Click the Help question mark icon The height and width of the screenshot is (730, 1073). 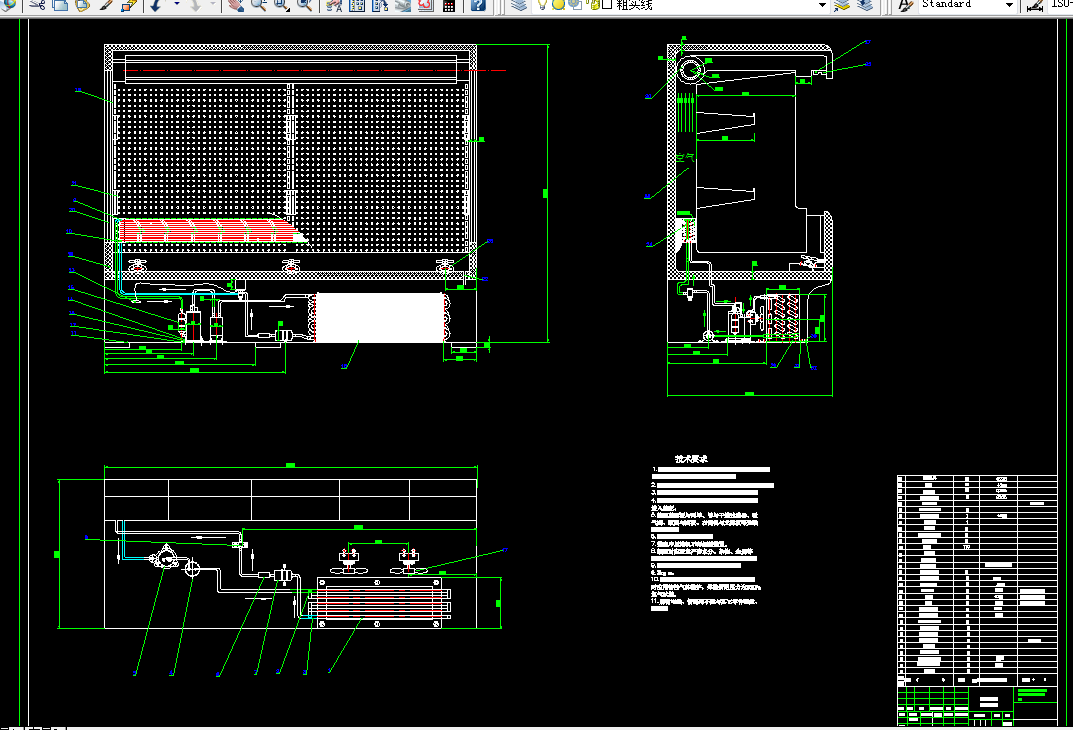pyautogui.click(x=478, y=5)
